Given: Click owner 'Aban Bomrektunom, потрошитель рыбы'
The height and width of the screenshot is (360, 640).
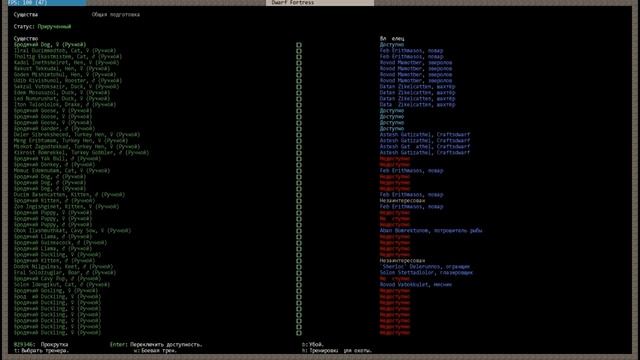Looking at the screenshot, I should 431,231.
